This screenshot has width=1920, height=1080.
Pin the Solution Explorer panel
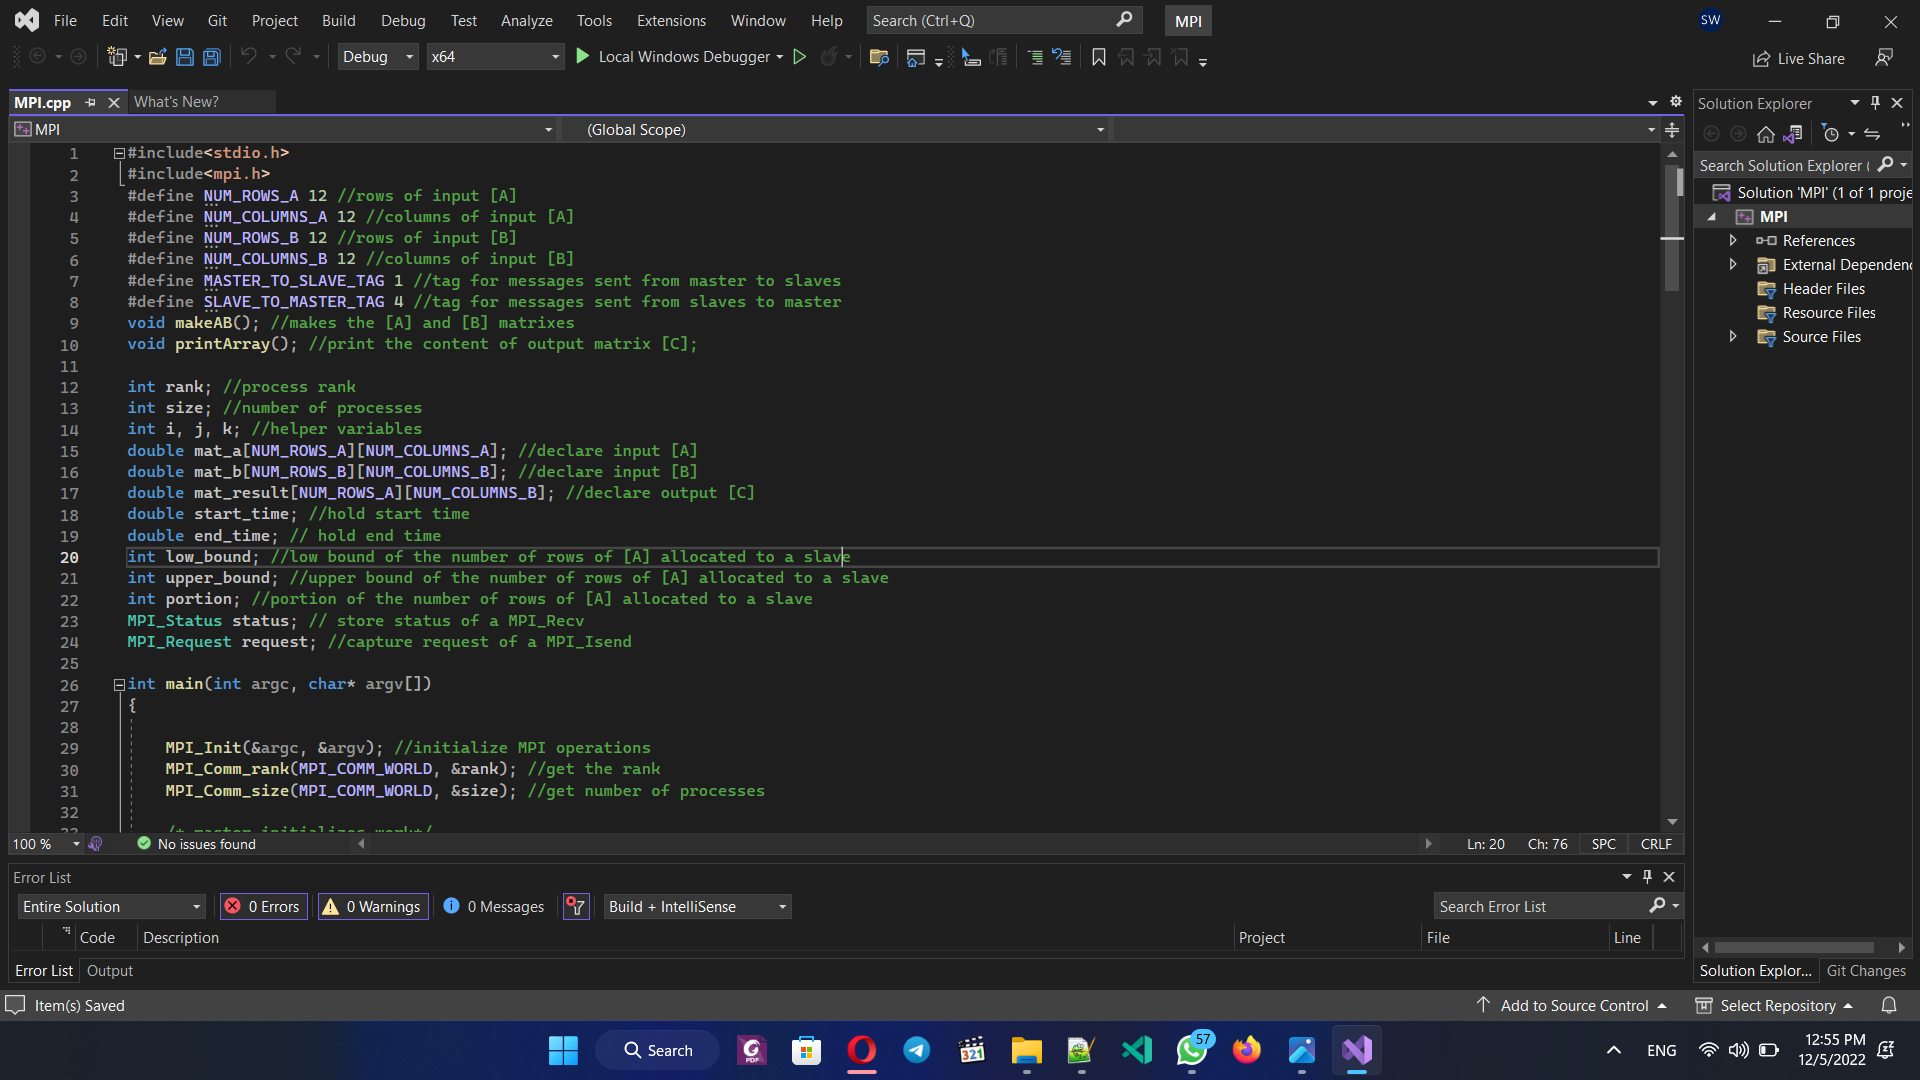coord(1875,103)
